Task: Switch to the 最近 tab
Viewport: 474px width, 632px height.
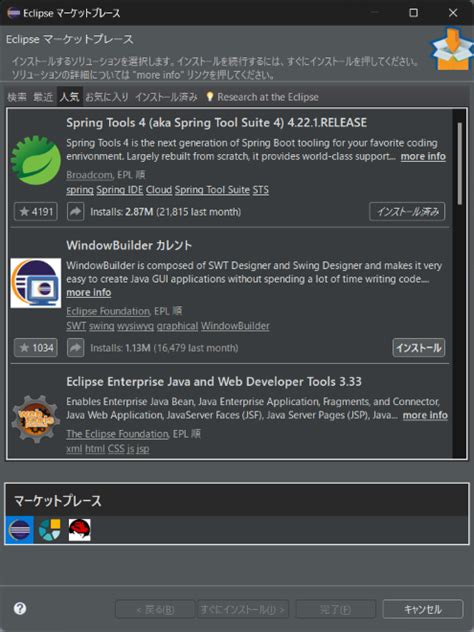Action: [43, 97]
